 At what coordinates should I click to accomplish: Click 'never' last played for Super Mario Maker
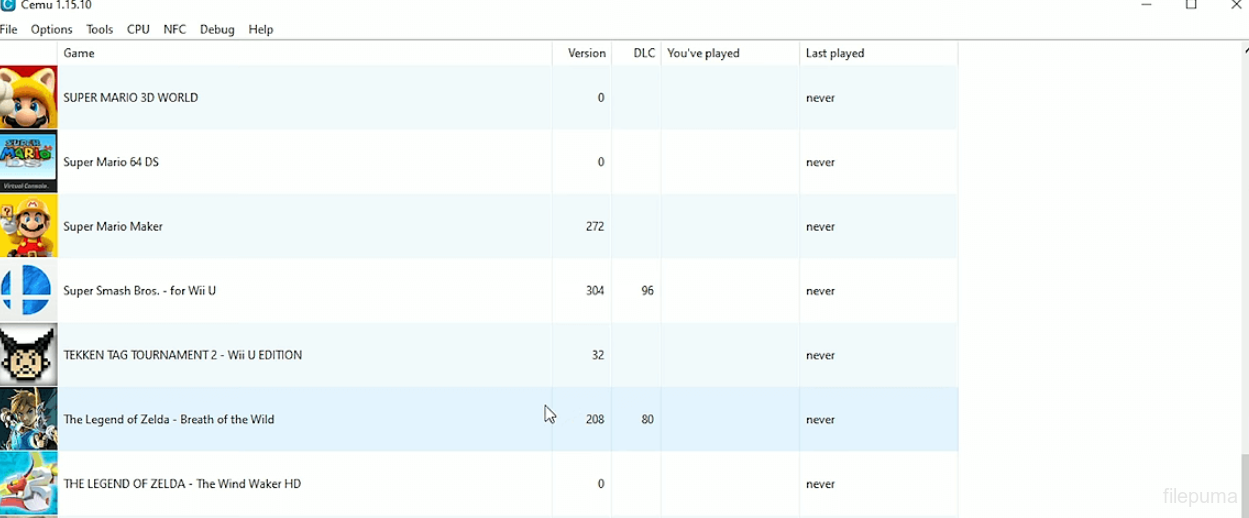point(820,227)
